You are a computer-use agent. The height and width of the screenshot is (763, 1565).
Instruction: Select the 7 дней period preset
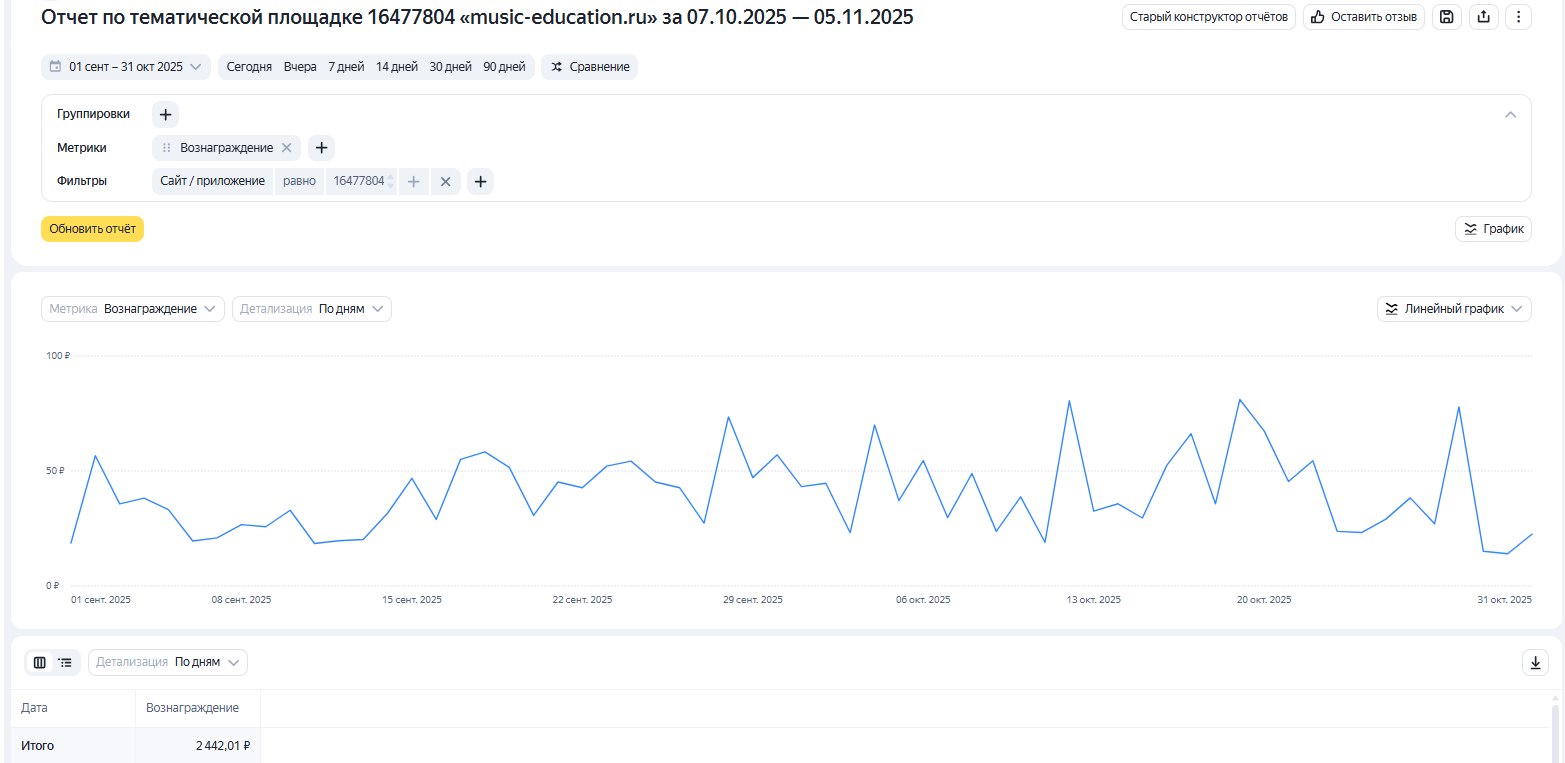point(346,67)
